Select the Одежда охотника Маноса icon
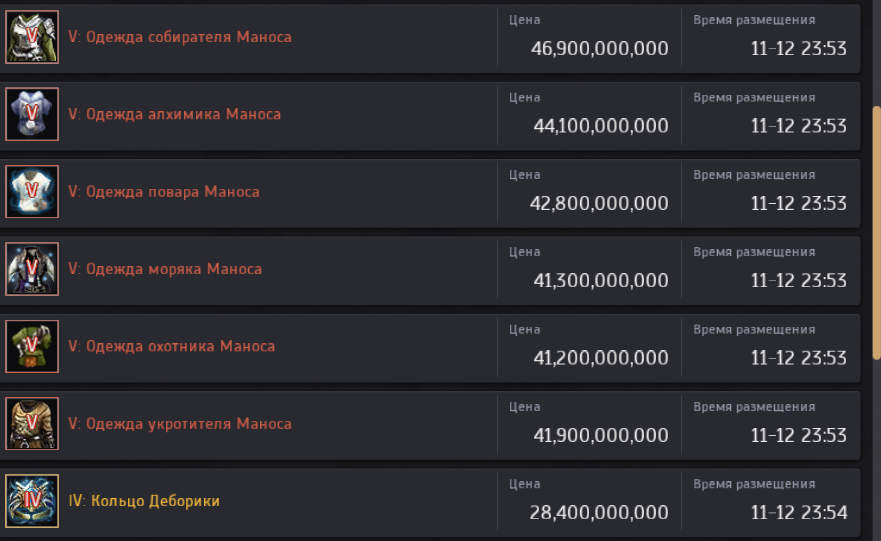 [33, 346]
